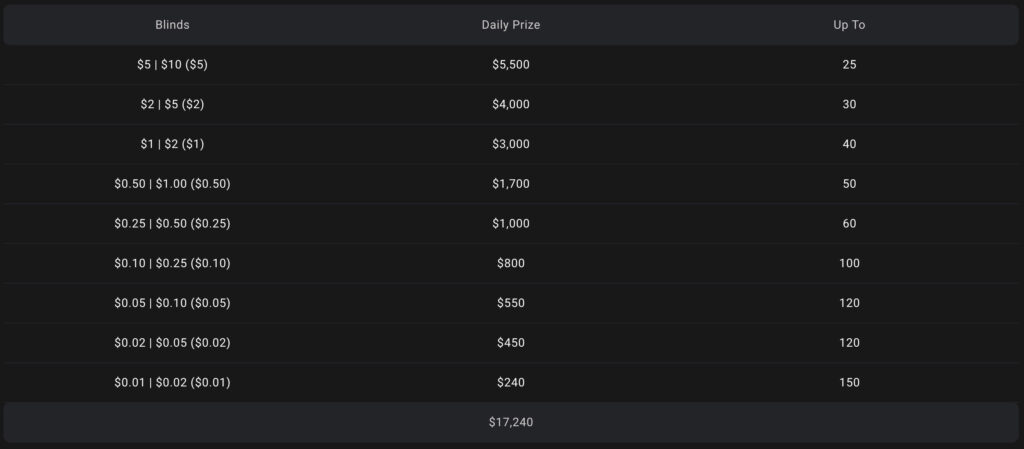Choose the $0.01 | $0.02 ($0.01) blinds cell
Viewport: 1024px width, 449px height.
[172, 382]
